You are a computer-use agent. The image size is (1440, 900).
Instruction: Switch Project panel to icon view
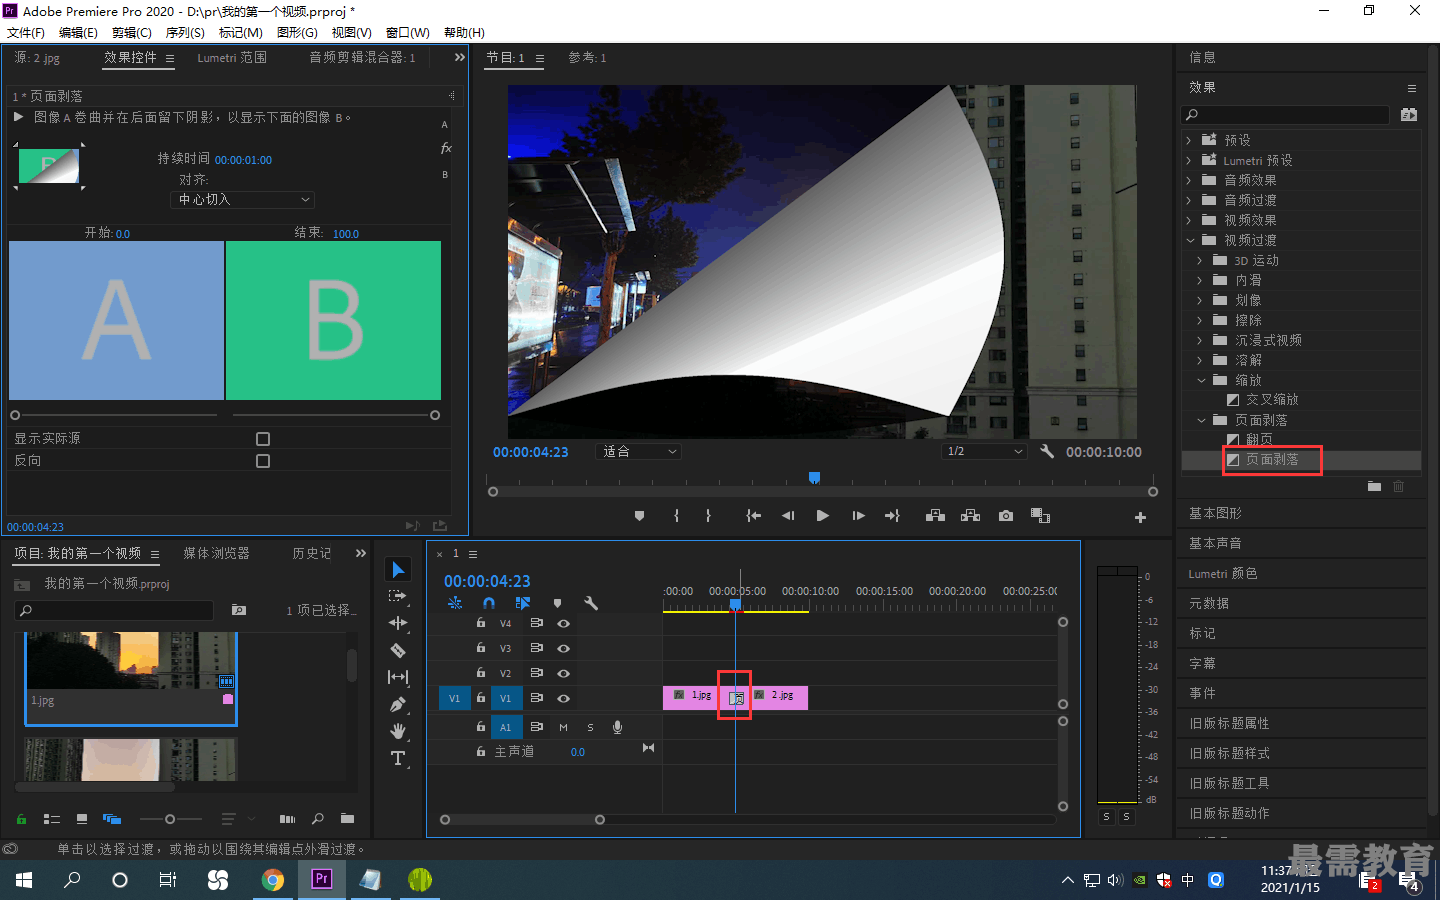tap(82, 819)
